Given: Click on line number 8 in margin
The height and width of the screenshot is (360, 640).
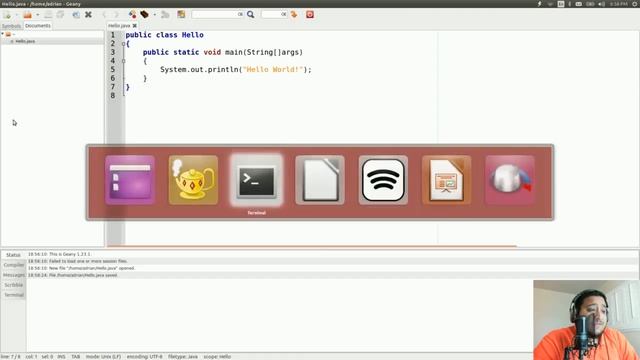Looking at the screenshot, I should pos(113,96).
